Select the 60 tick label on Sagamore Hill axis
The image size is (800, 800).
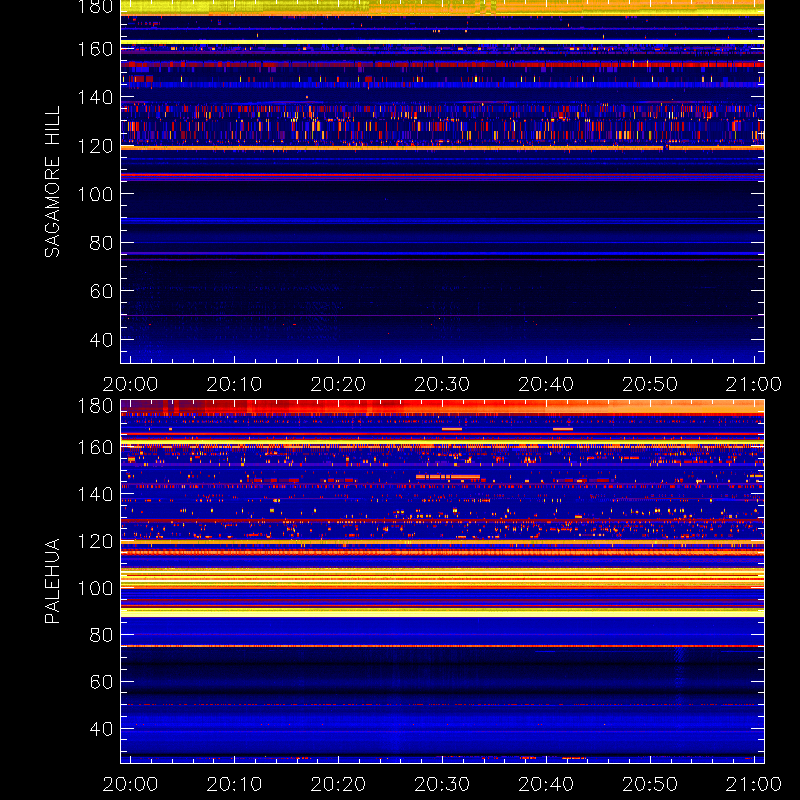point(101,291)
